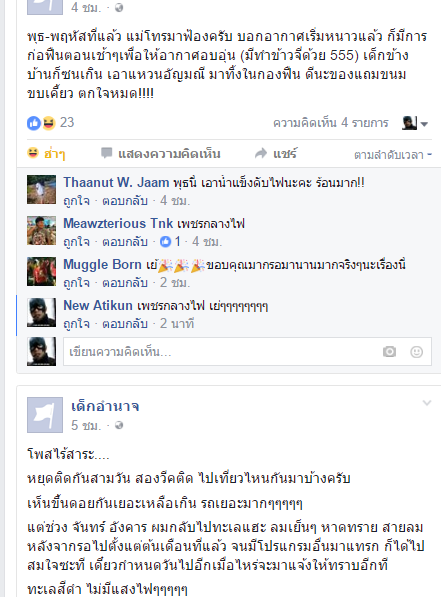
Task: Open the camera photo attachment icon
Action: 389,351
